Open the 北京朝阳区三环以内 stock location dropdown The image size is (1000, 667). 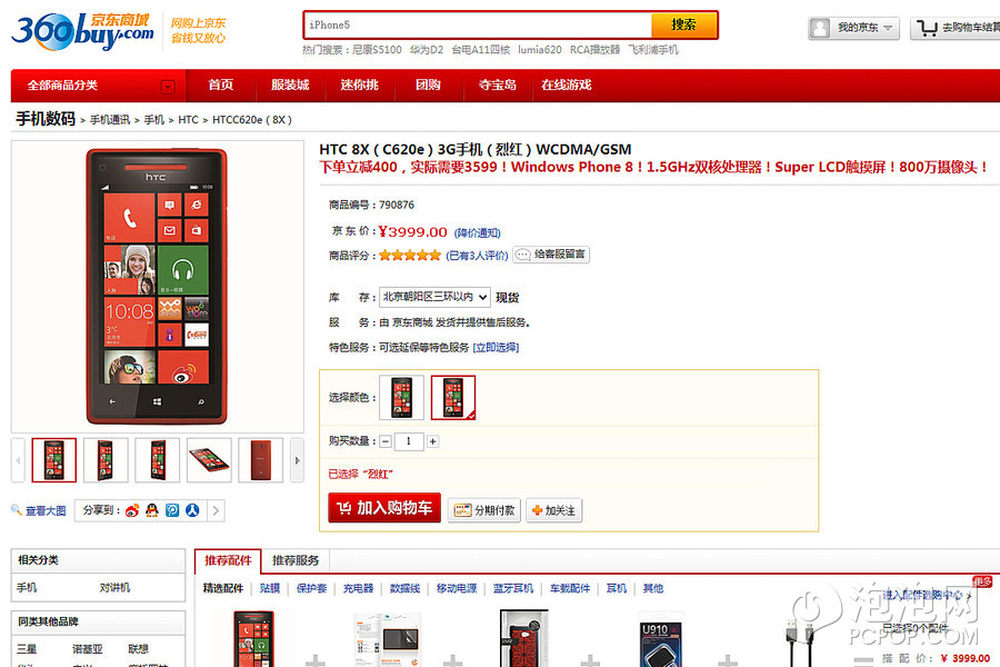tap(435, 297)
